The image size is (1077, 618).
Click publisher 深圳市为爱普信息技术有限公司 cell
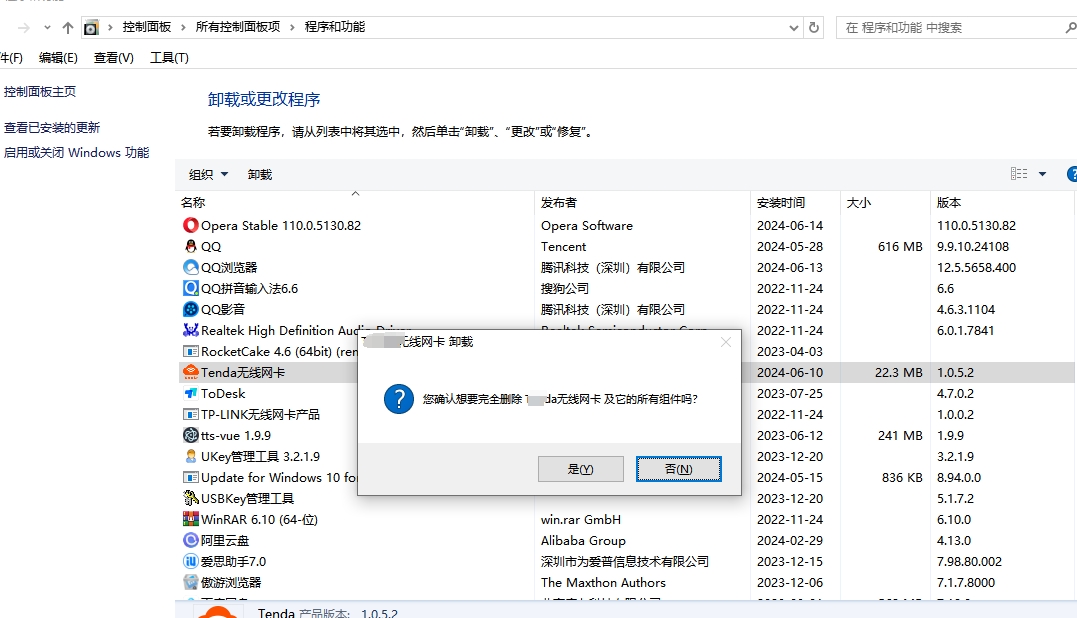624,561
